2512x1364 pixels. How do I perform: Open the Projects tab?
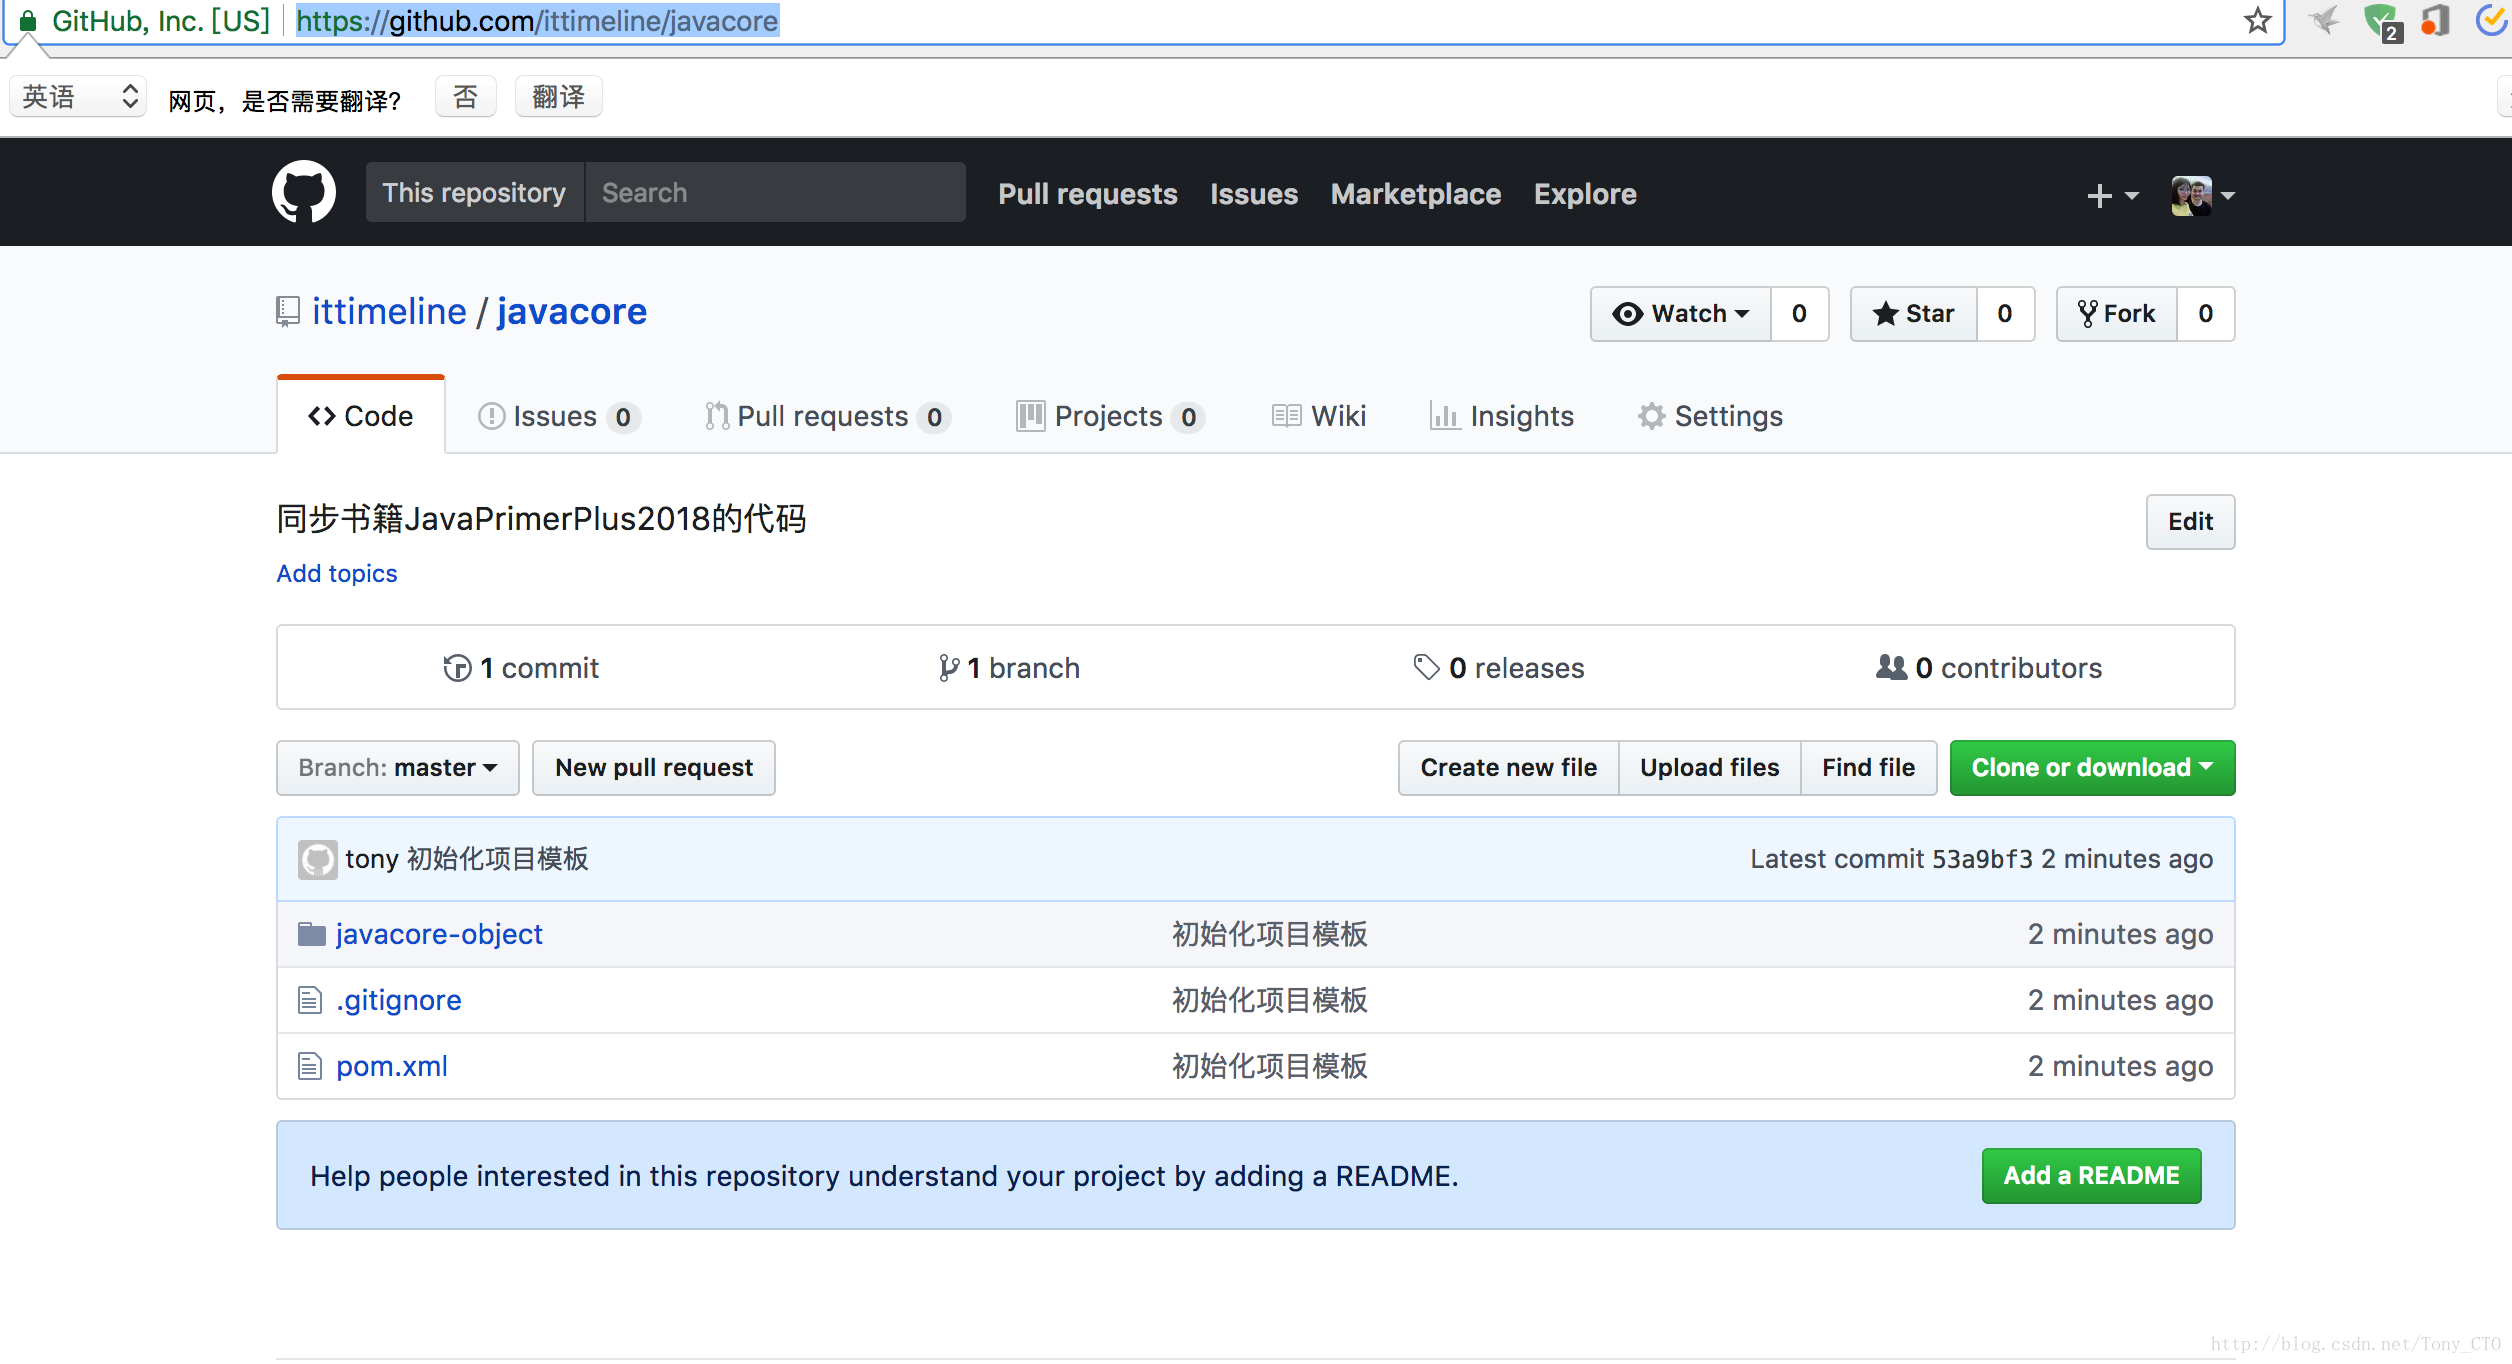(x=1110, y=416)
